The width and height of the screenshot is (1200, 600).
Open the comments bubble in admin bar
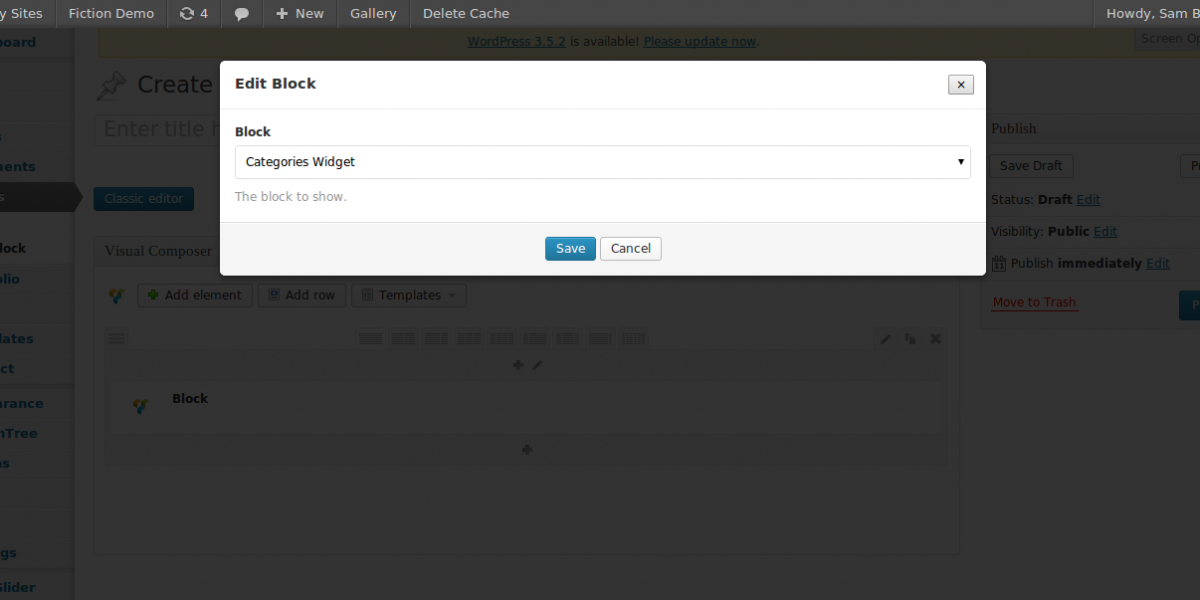coord(241,14)
